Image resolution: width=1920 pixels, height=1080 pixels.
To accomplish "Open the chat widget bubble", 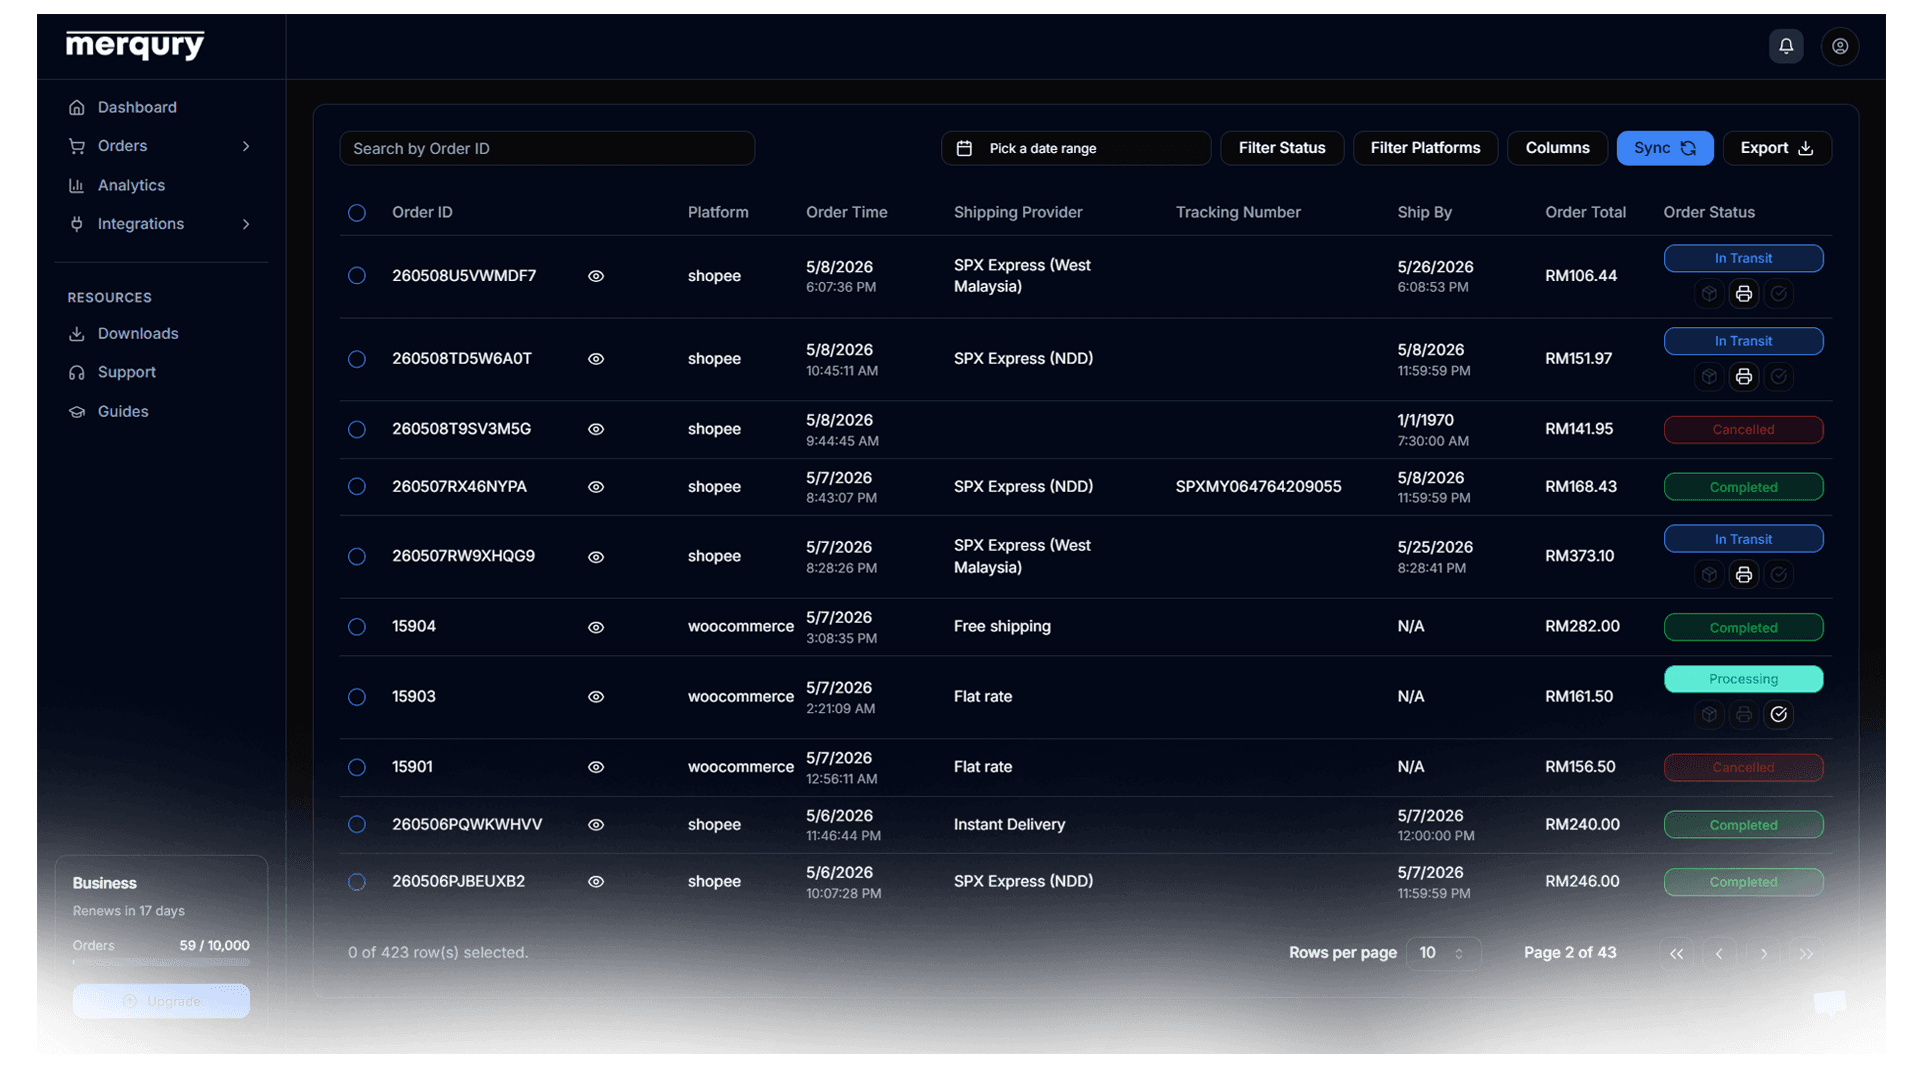I will click(x=1830, y=1002).
